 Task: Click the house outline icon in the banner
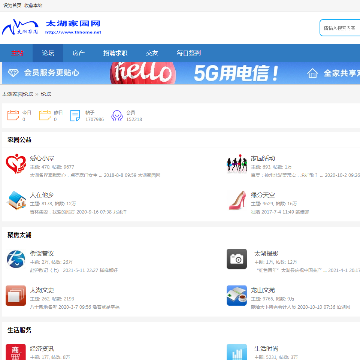312,73
